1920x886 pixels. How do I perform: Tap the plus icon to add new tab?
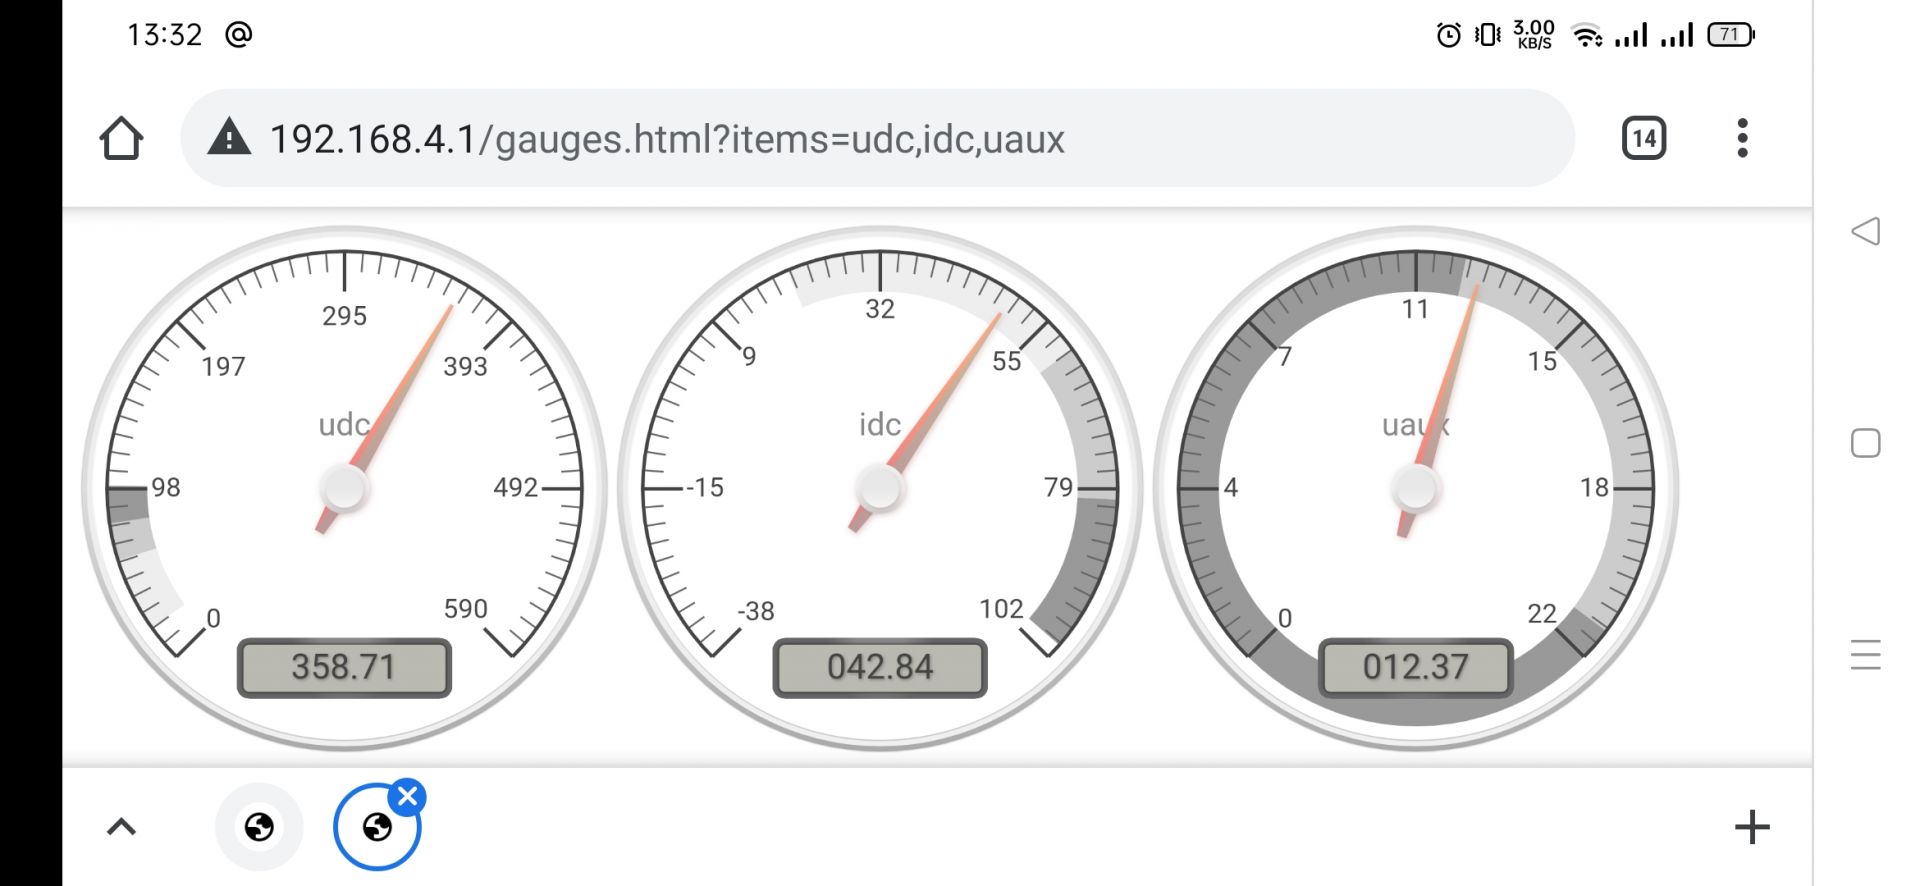1751,827
